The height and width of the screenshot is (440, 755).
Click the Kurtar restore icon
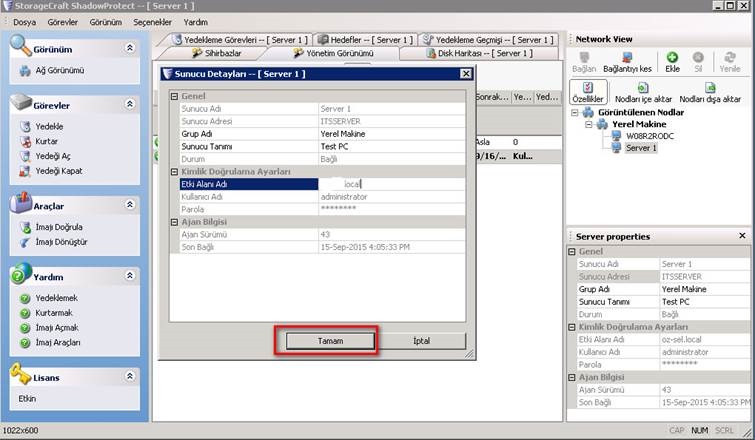click(25, 142)
